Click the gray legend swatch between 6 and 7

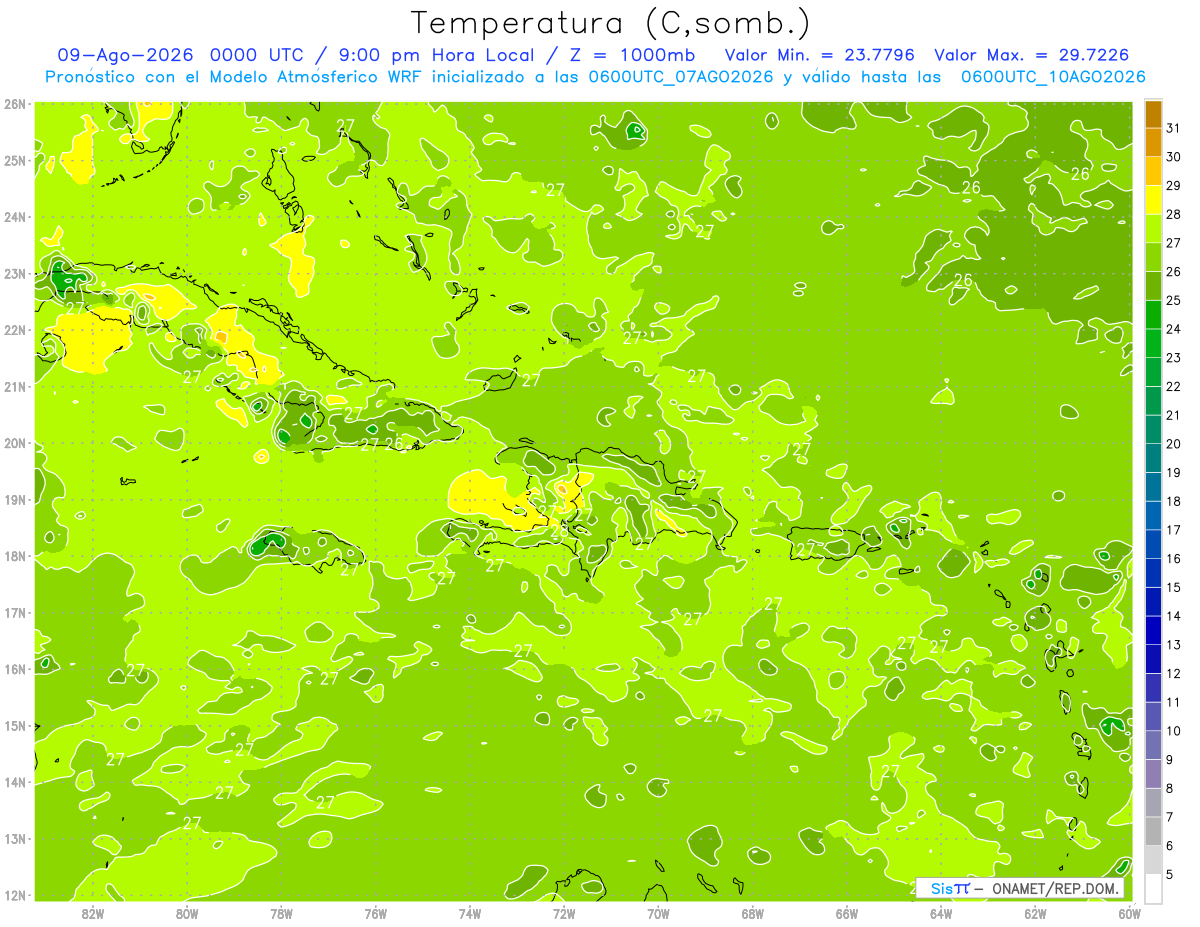tap(1153, 831)
